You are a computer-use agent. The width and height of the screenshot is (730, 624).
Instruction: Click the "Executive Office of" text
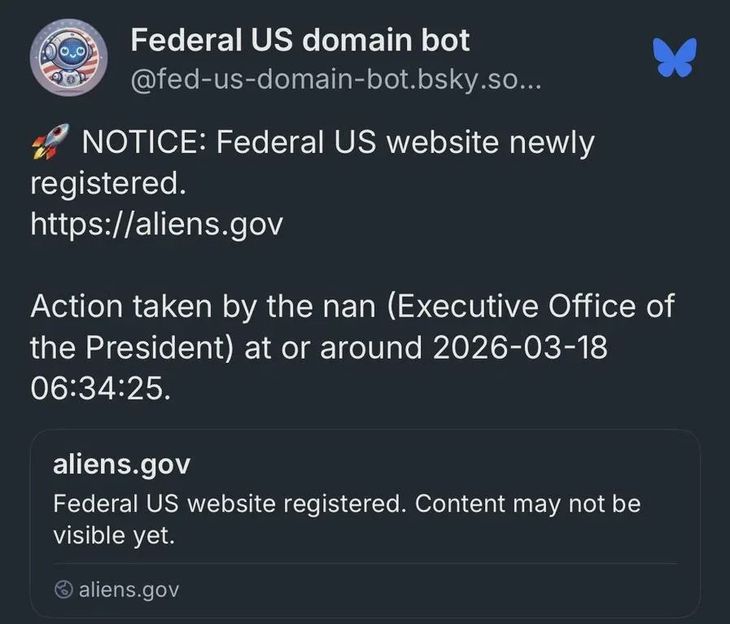coord(532,306)
